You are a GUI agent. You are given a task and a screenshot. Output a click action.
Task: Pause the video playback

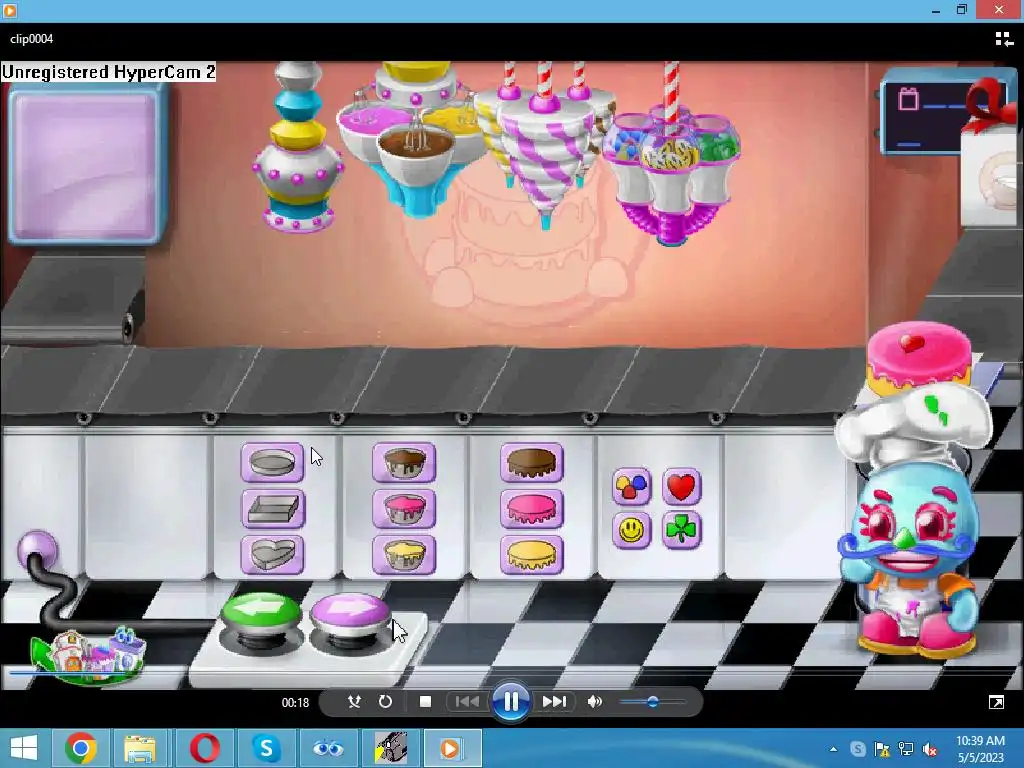[x=511, y=702]
